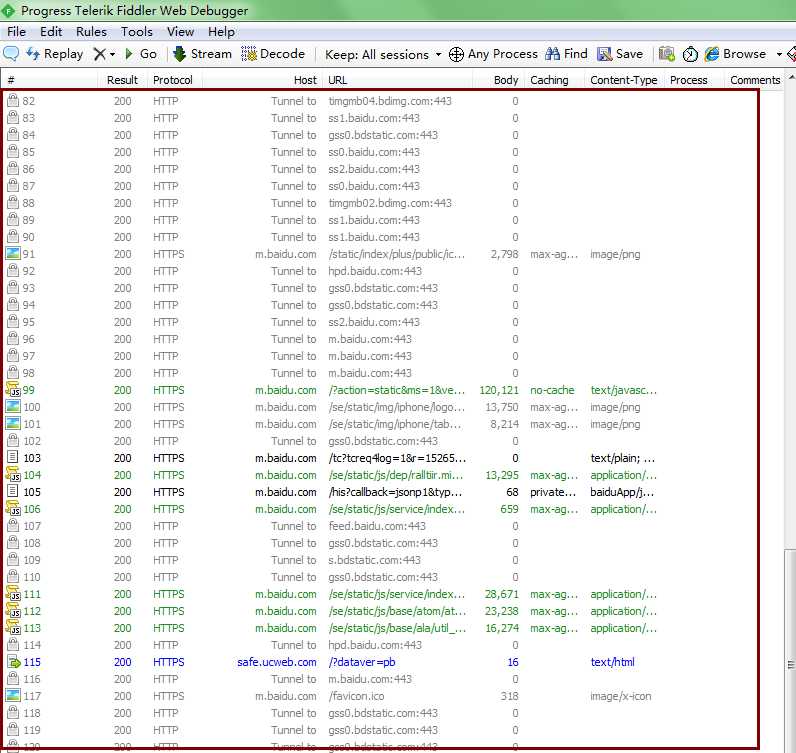Click the JS icon of session 106

tap(13, 508)
